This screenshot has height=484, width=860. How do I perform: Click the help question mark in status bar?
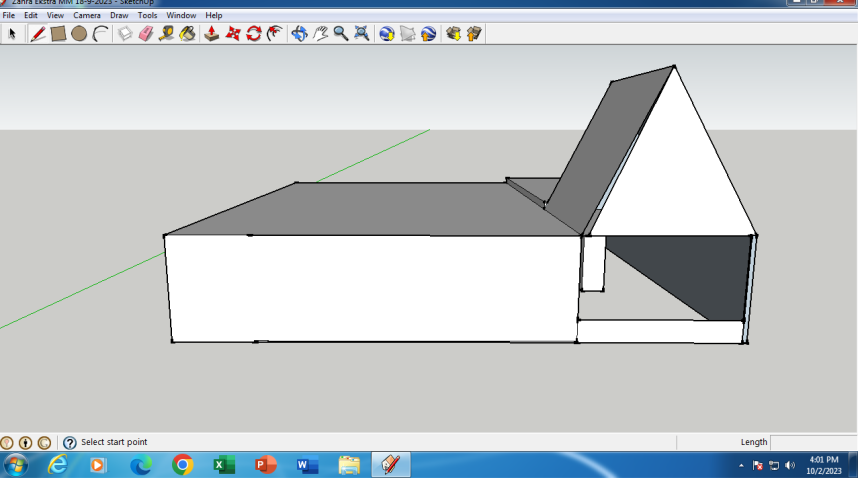(70, 443)
